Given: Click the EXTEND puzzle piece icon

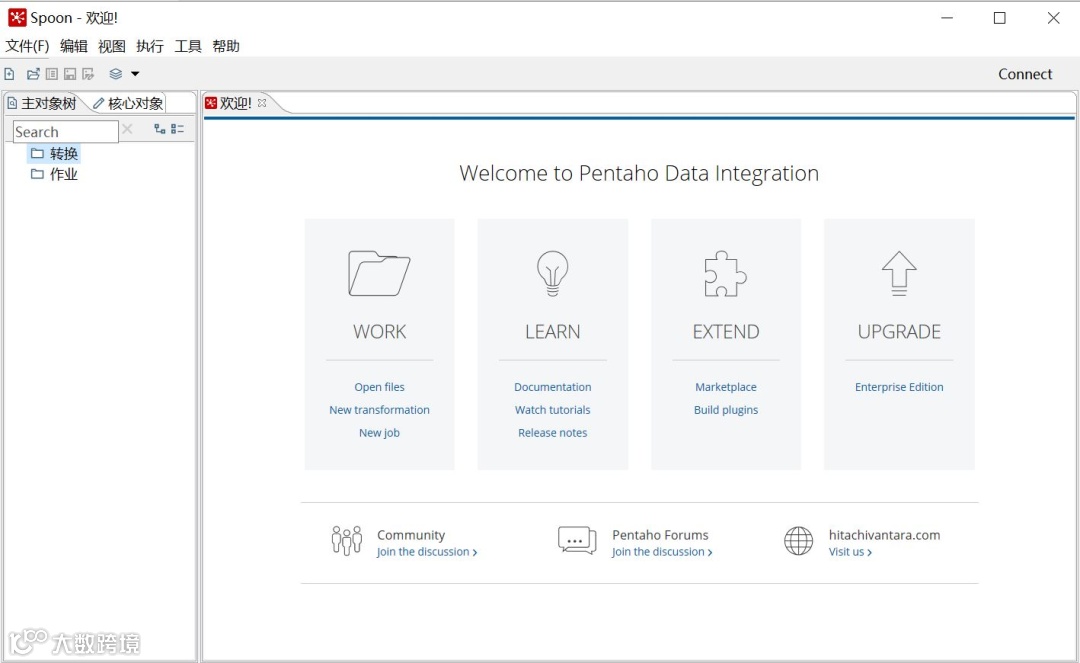Looking at the screenshot, I should click(x=725, y=273).
